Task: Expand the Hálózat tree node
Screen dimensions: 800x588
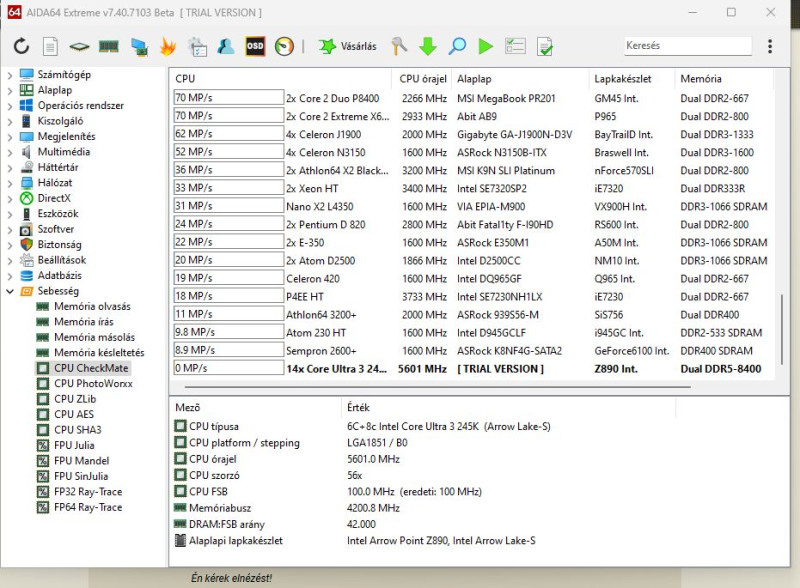Action: 10,183
